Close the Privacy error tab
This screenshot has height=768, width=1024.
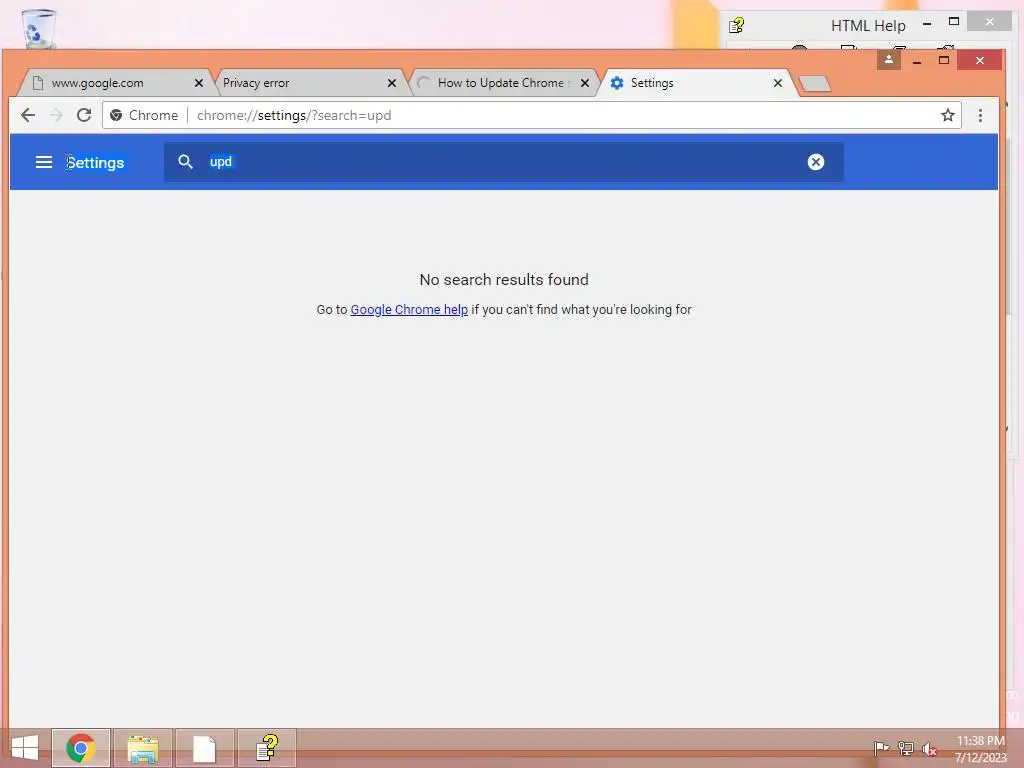tap(392, 83)
